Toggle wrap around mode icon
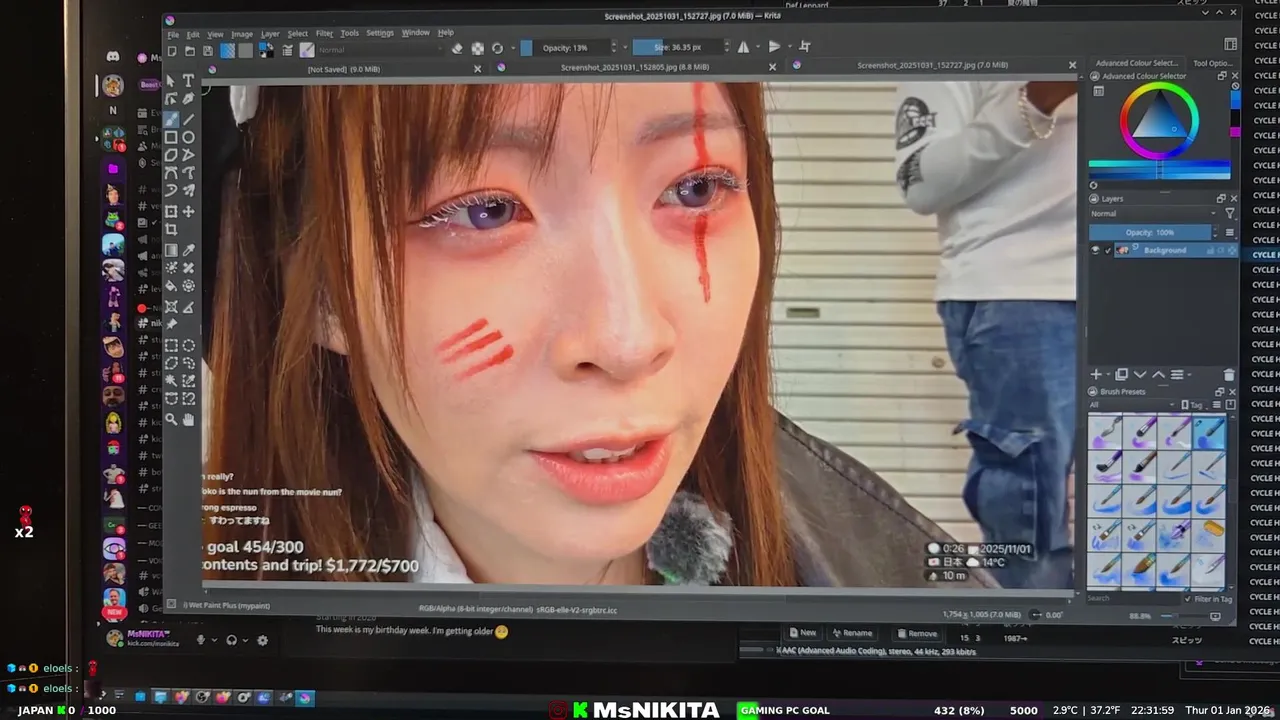 [x=805, y=47]
